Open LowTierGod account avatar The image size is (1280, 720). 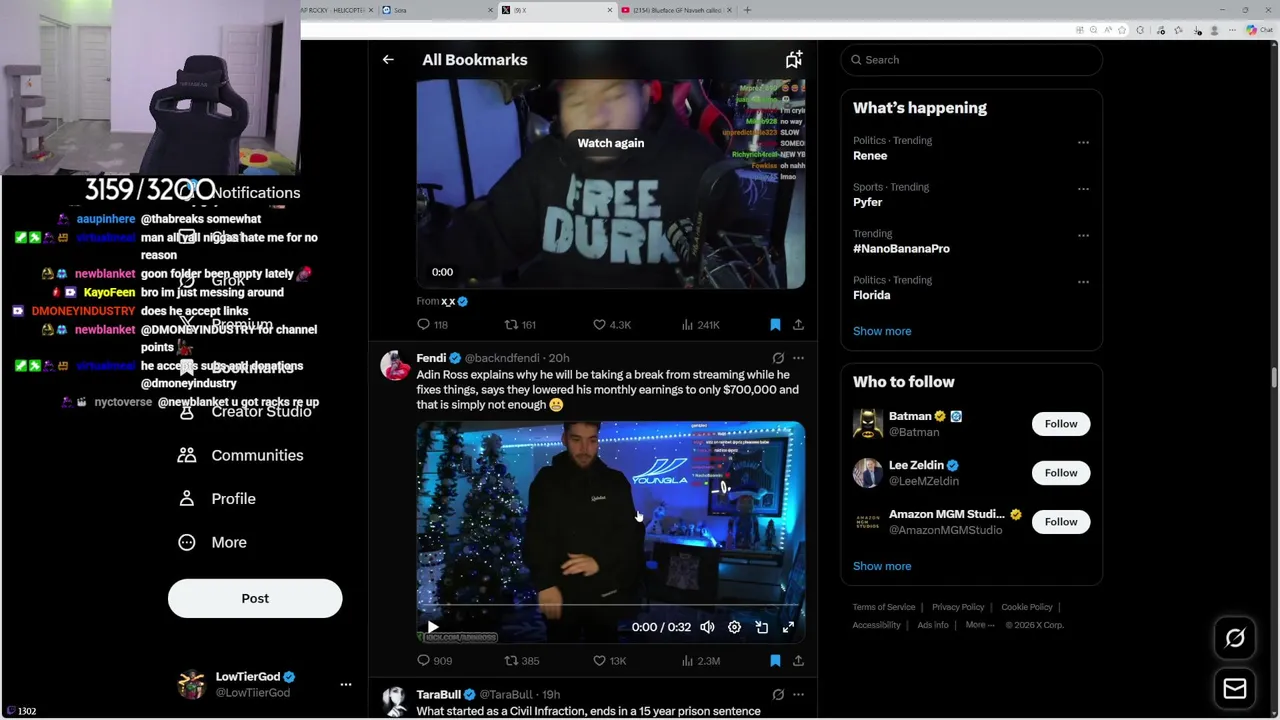tap(191, 685)
